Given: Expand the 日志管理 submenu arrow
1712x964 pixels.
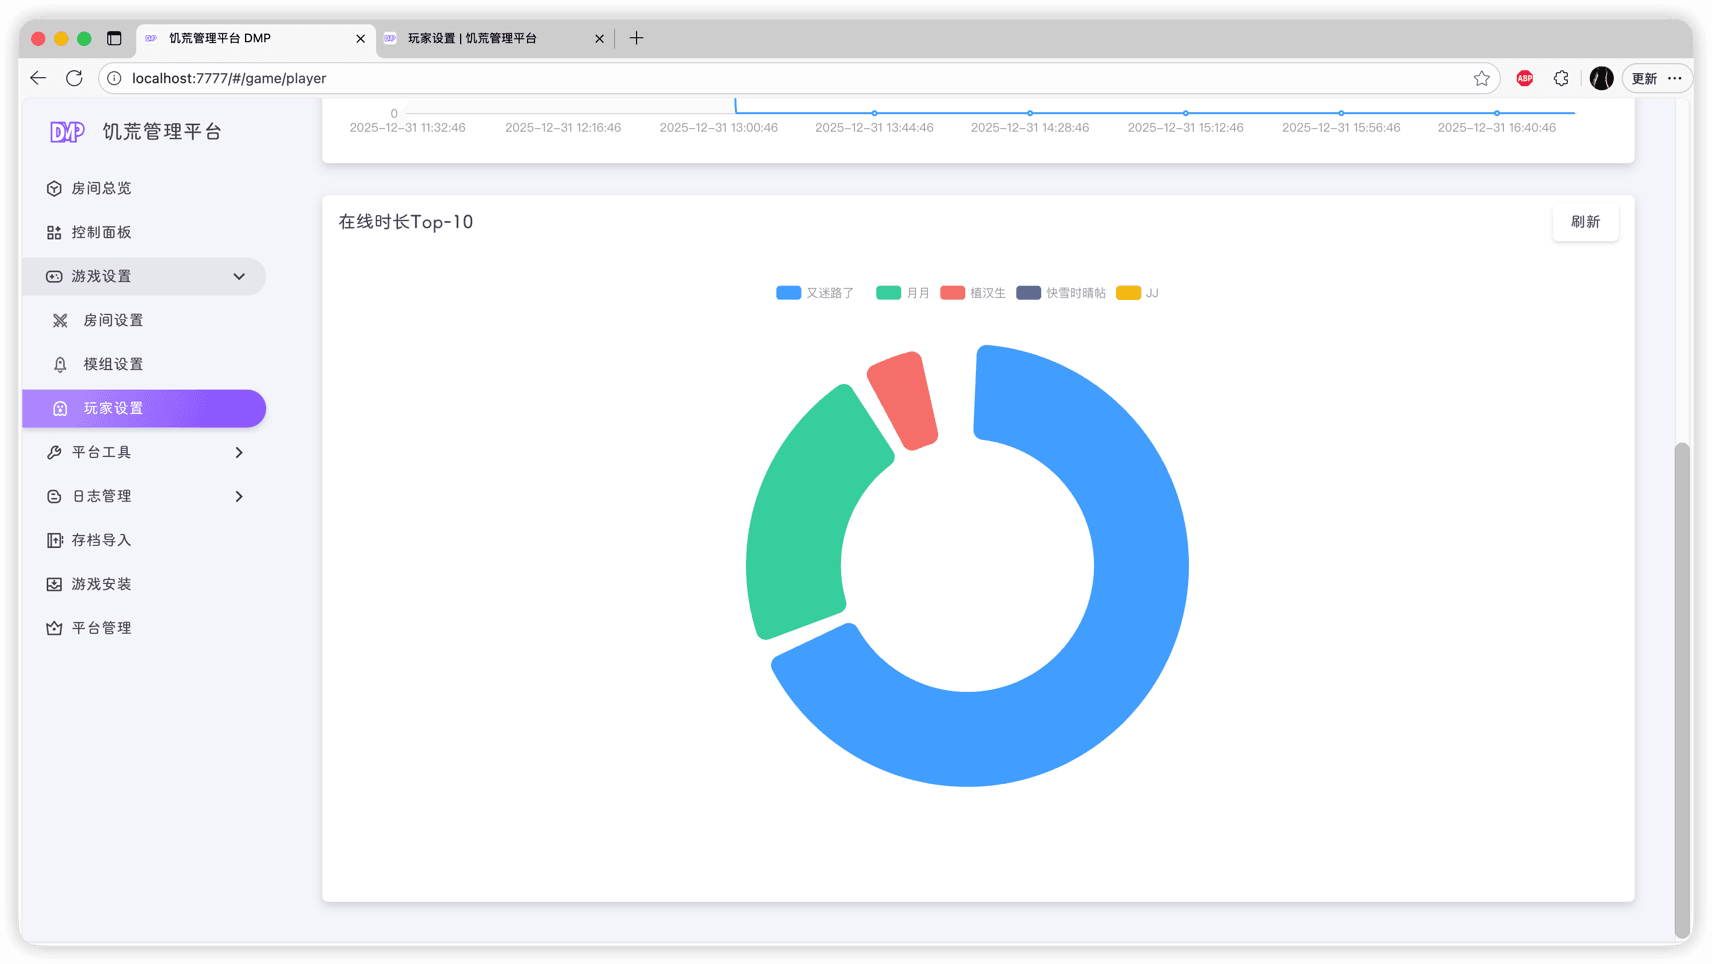Looking at the screenshot, I should point(239,496).
